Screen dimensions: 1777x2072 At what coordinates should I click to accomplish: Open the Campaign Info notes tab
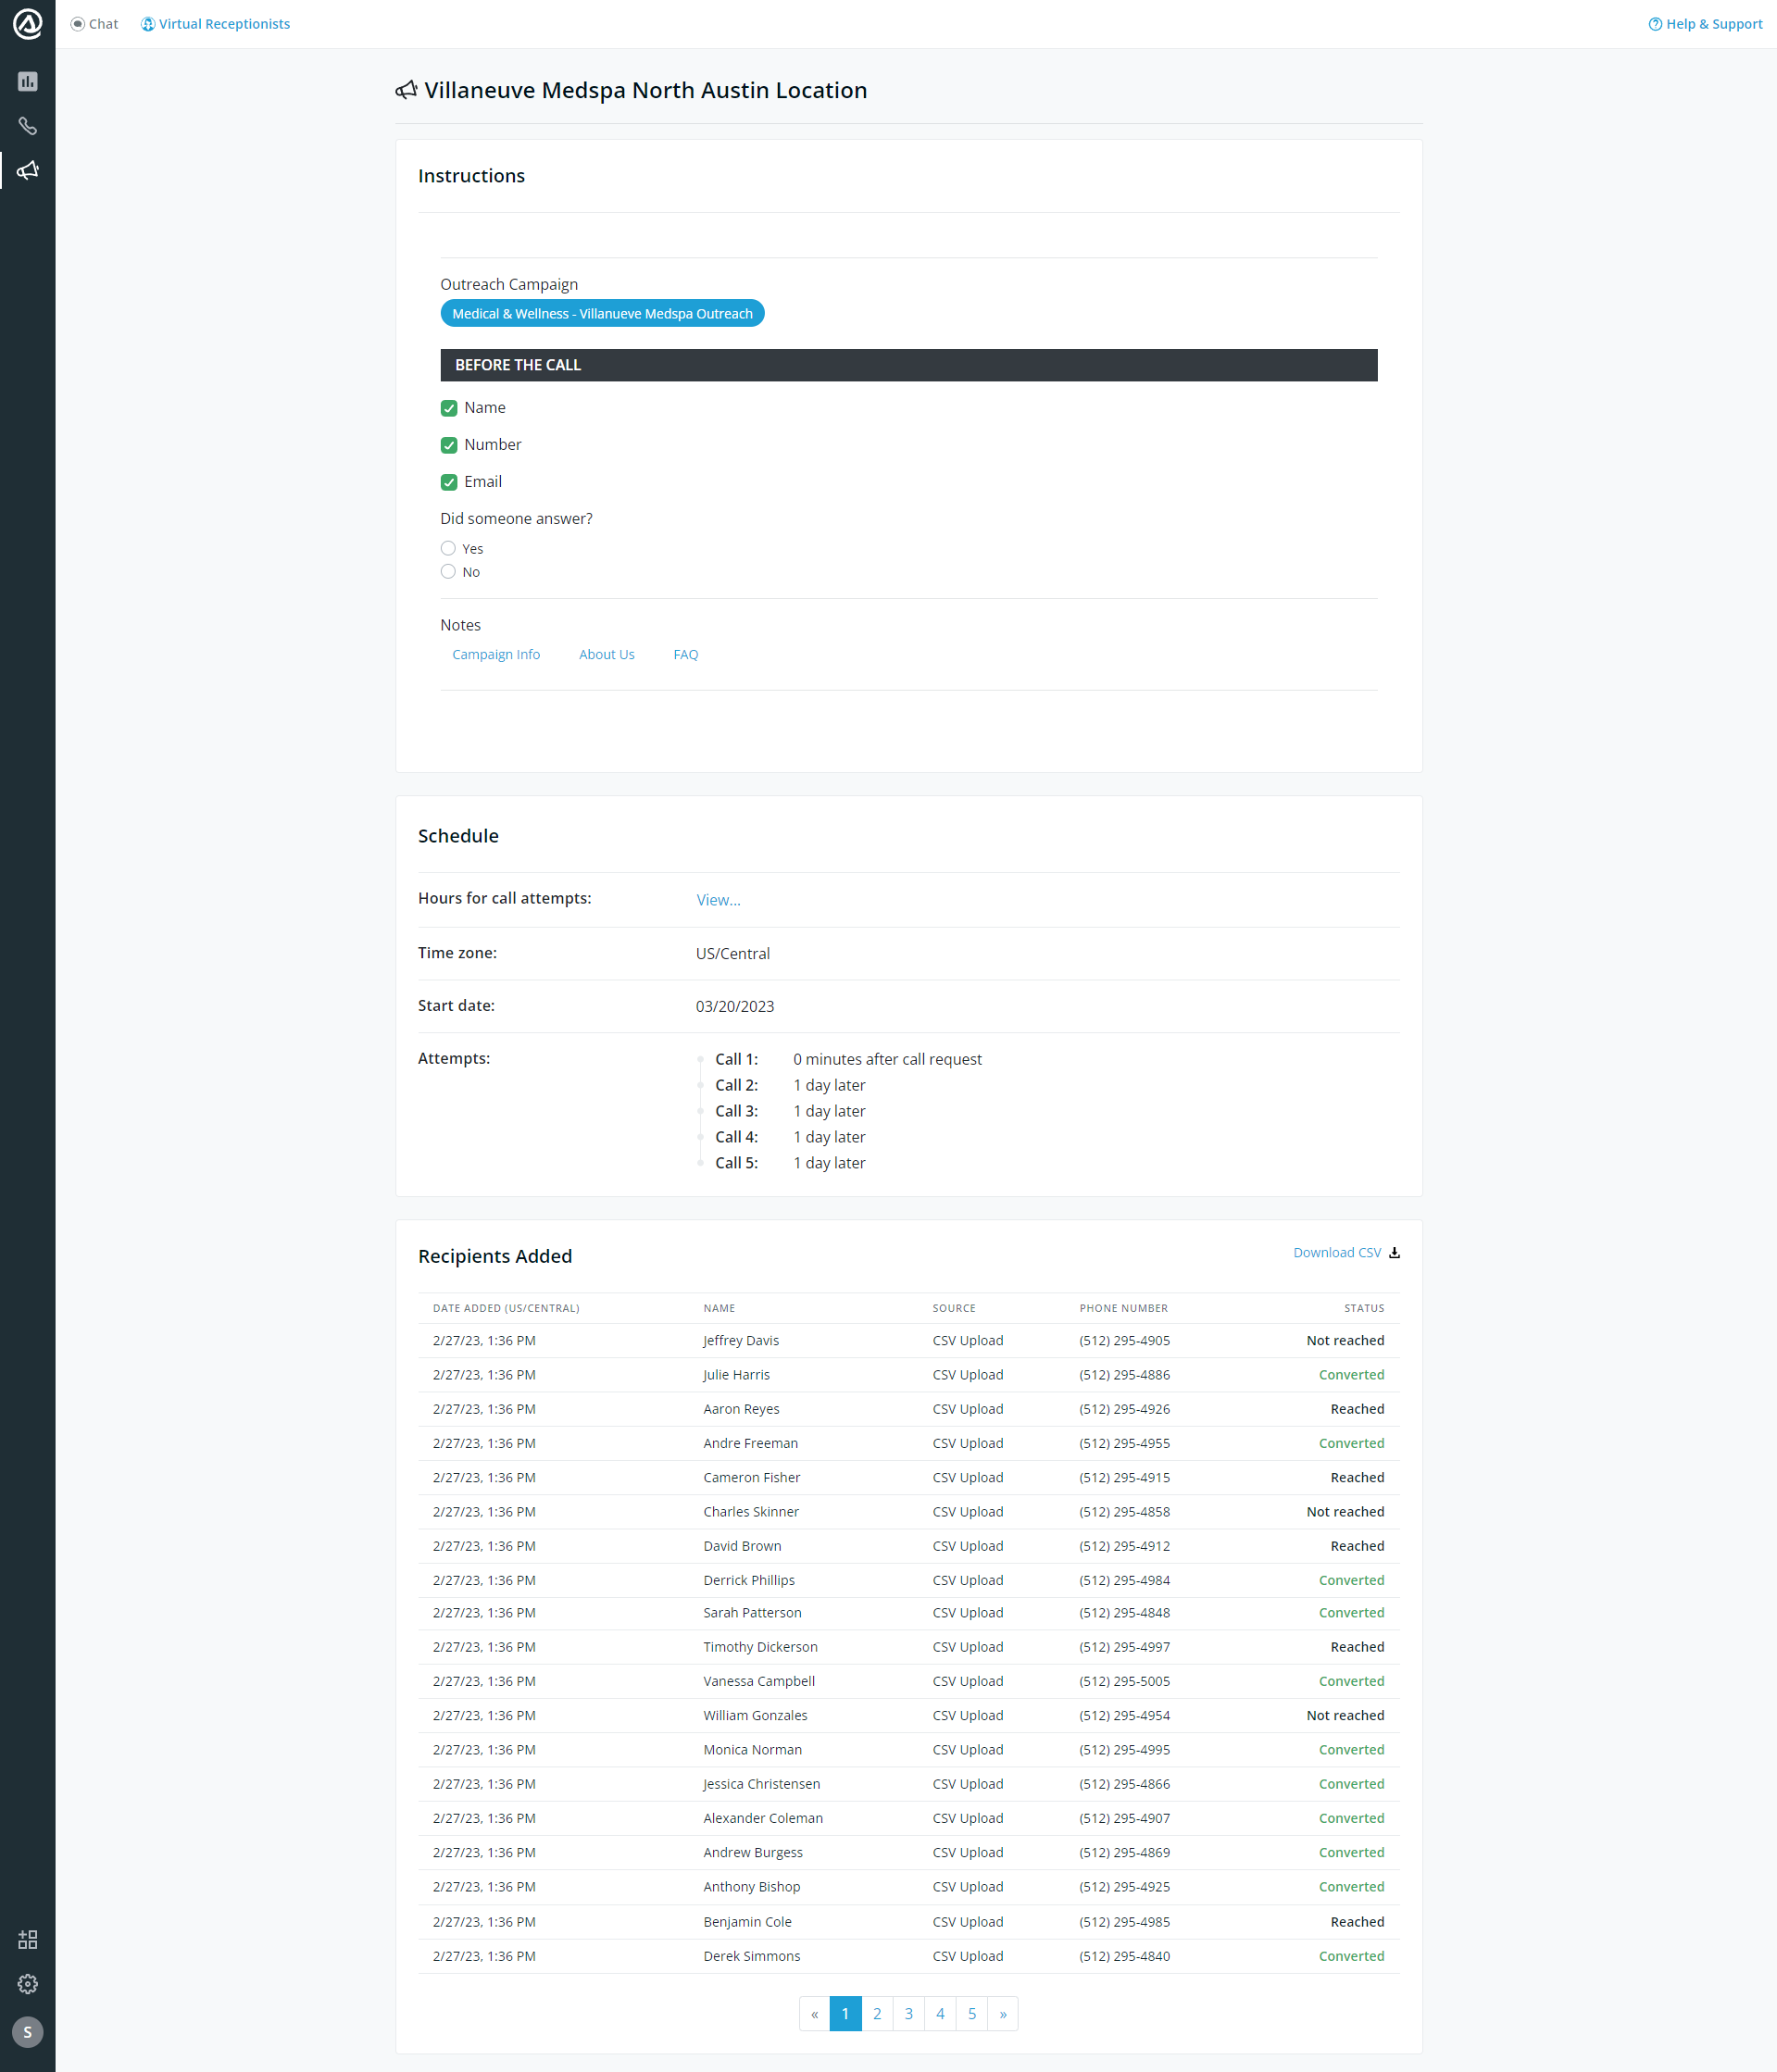[x=496, y=654]
